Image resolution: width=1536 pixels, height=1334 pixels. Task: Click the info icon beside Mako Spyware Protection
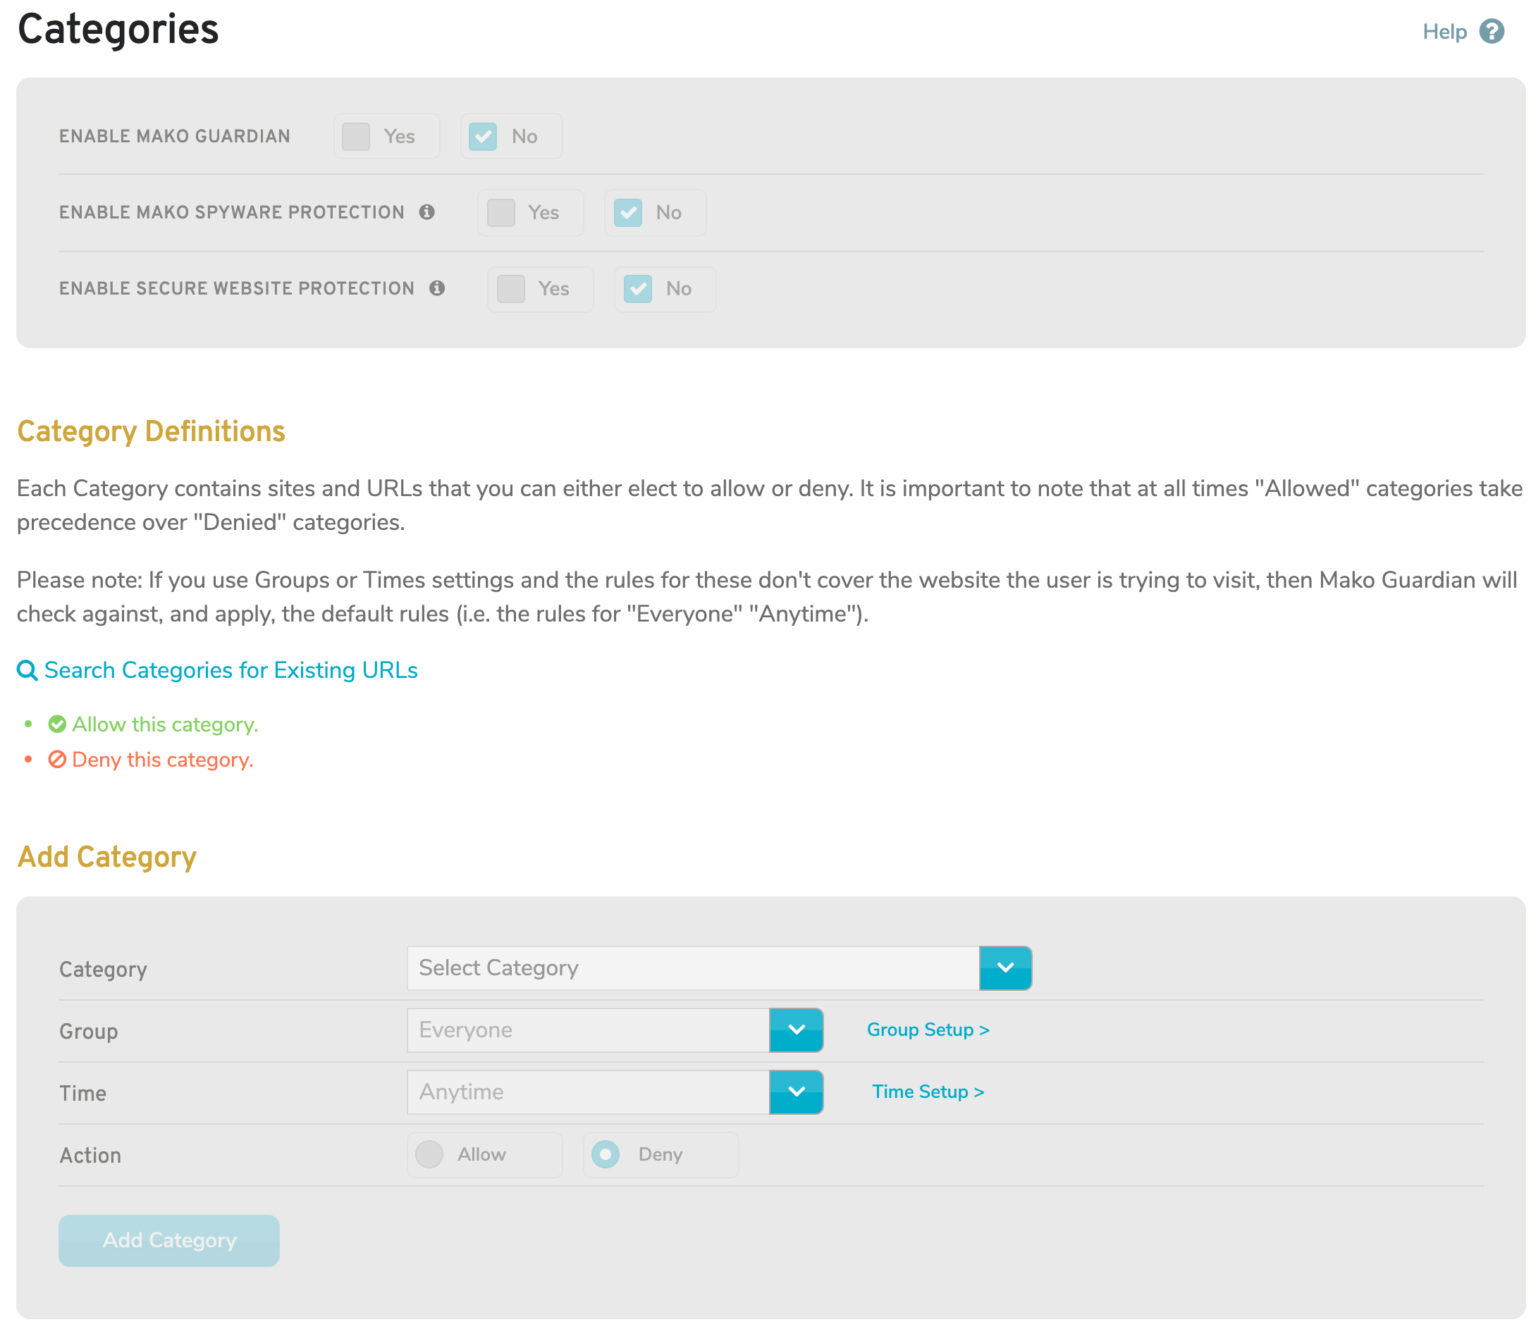point(429,212)
